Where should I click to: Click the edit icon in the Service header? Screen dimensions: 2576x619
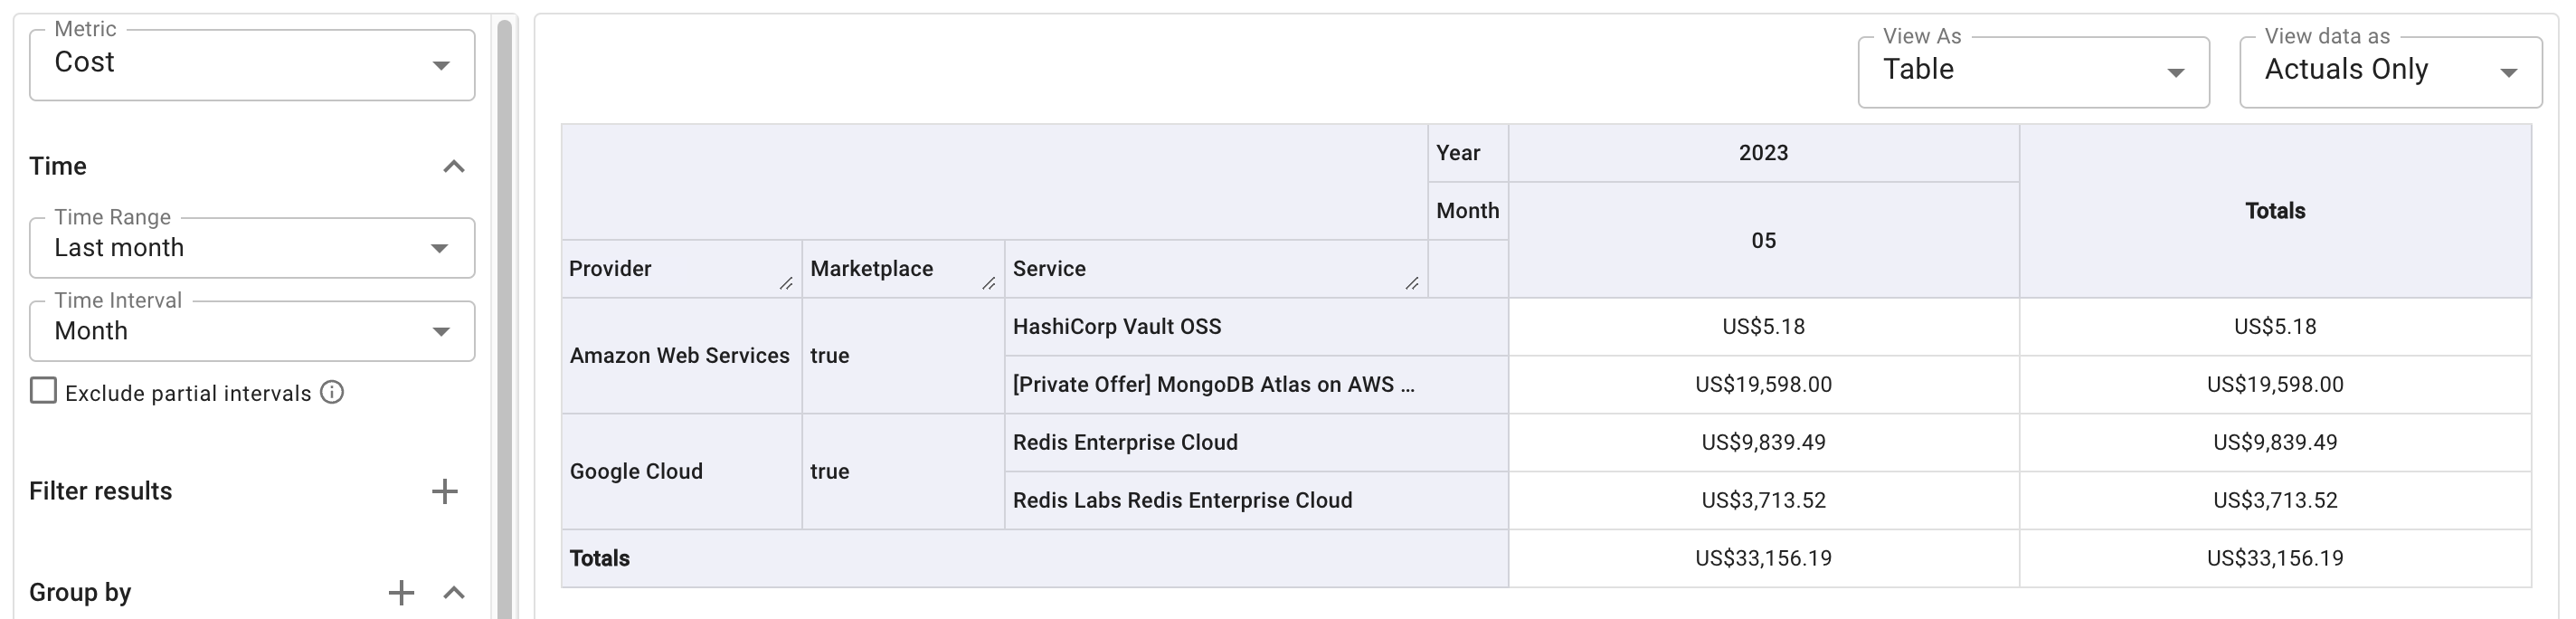point(1412,283)
